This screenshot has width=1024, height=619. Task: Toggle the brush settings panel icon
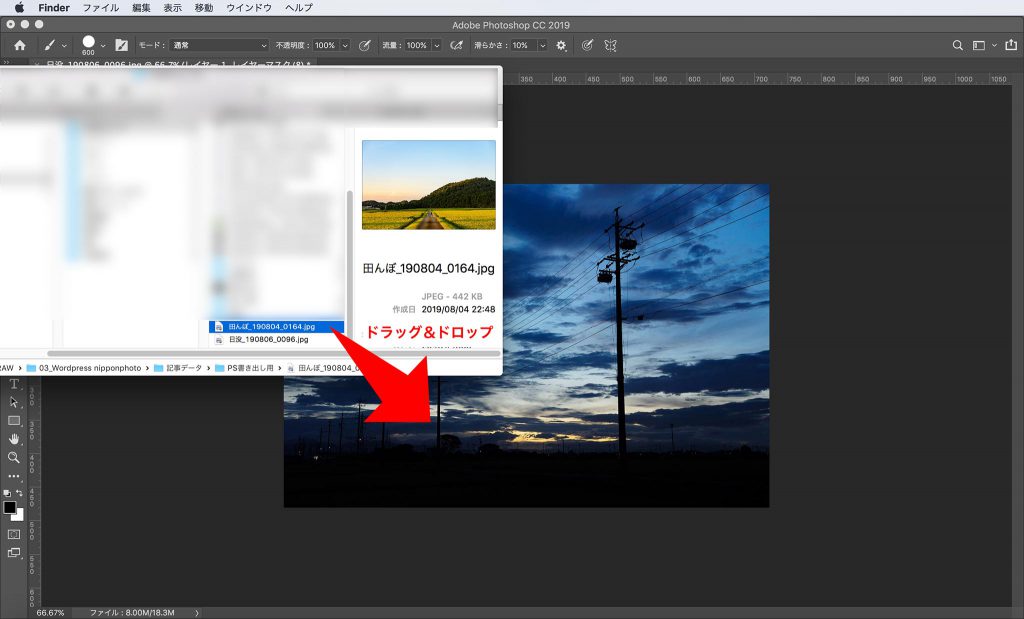click(121, 45)
